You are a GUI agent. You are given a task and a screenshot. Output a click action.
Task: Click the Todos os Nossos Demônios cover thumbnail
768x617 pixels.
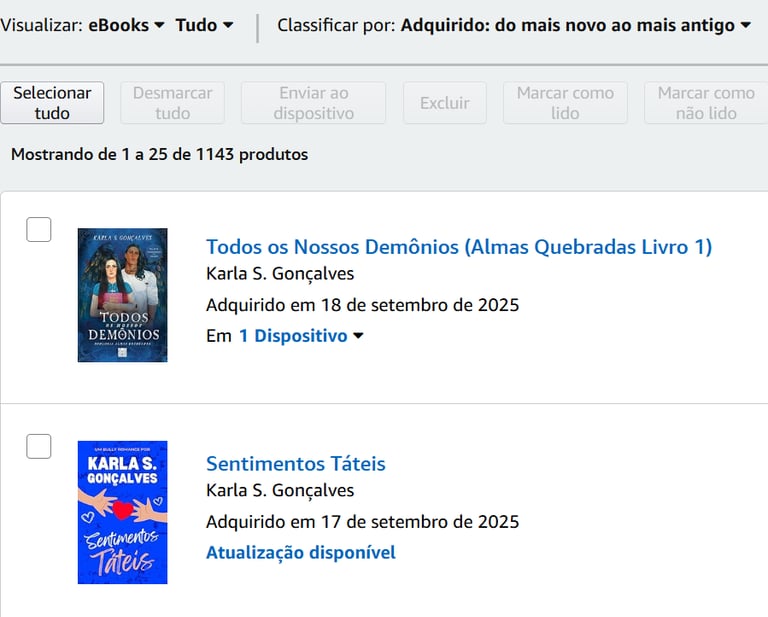point(122,295)
